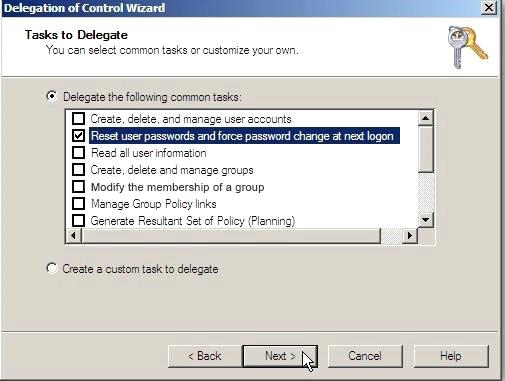Enable Read all user information checkbox
This screenshot has width=505, height=381.
click(78, 152)
